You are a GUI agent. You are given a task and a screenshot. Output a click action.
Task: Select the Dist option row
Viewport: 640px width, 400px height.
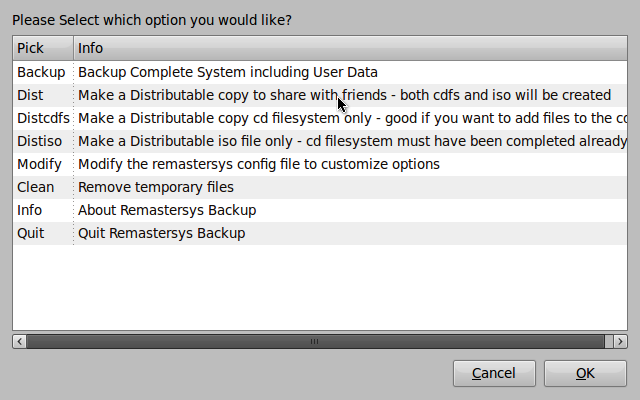30,95
